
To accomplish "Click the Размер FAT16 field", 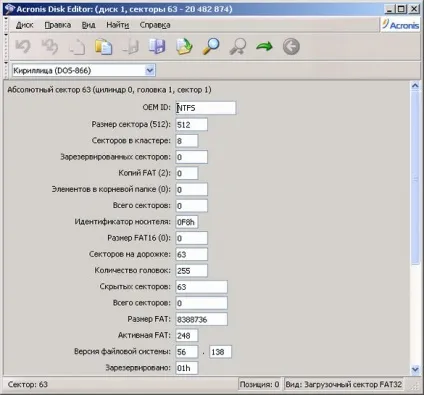I will (192, 238).
